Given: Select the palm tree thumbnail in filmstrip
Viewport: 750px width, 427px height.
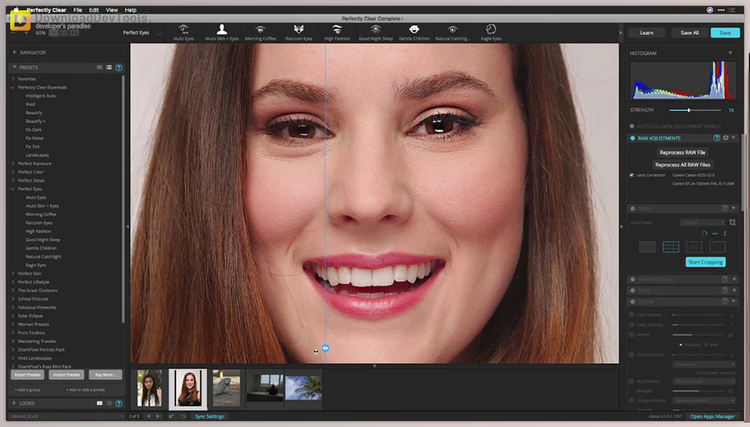Looking at the screenshot, I should pos(303,387).
